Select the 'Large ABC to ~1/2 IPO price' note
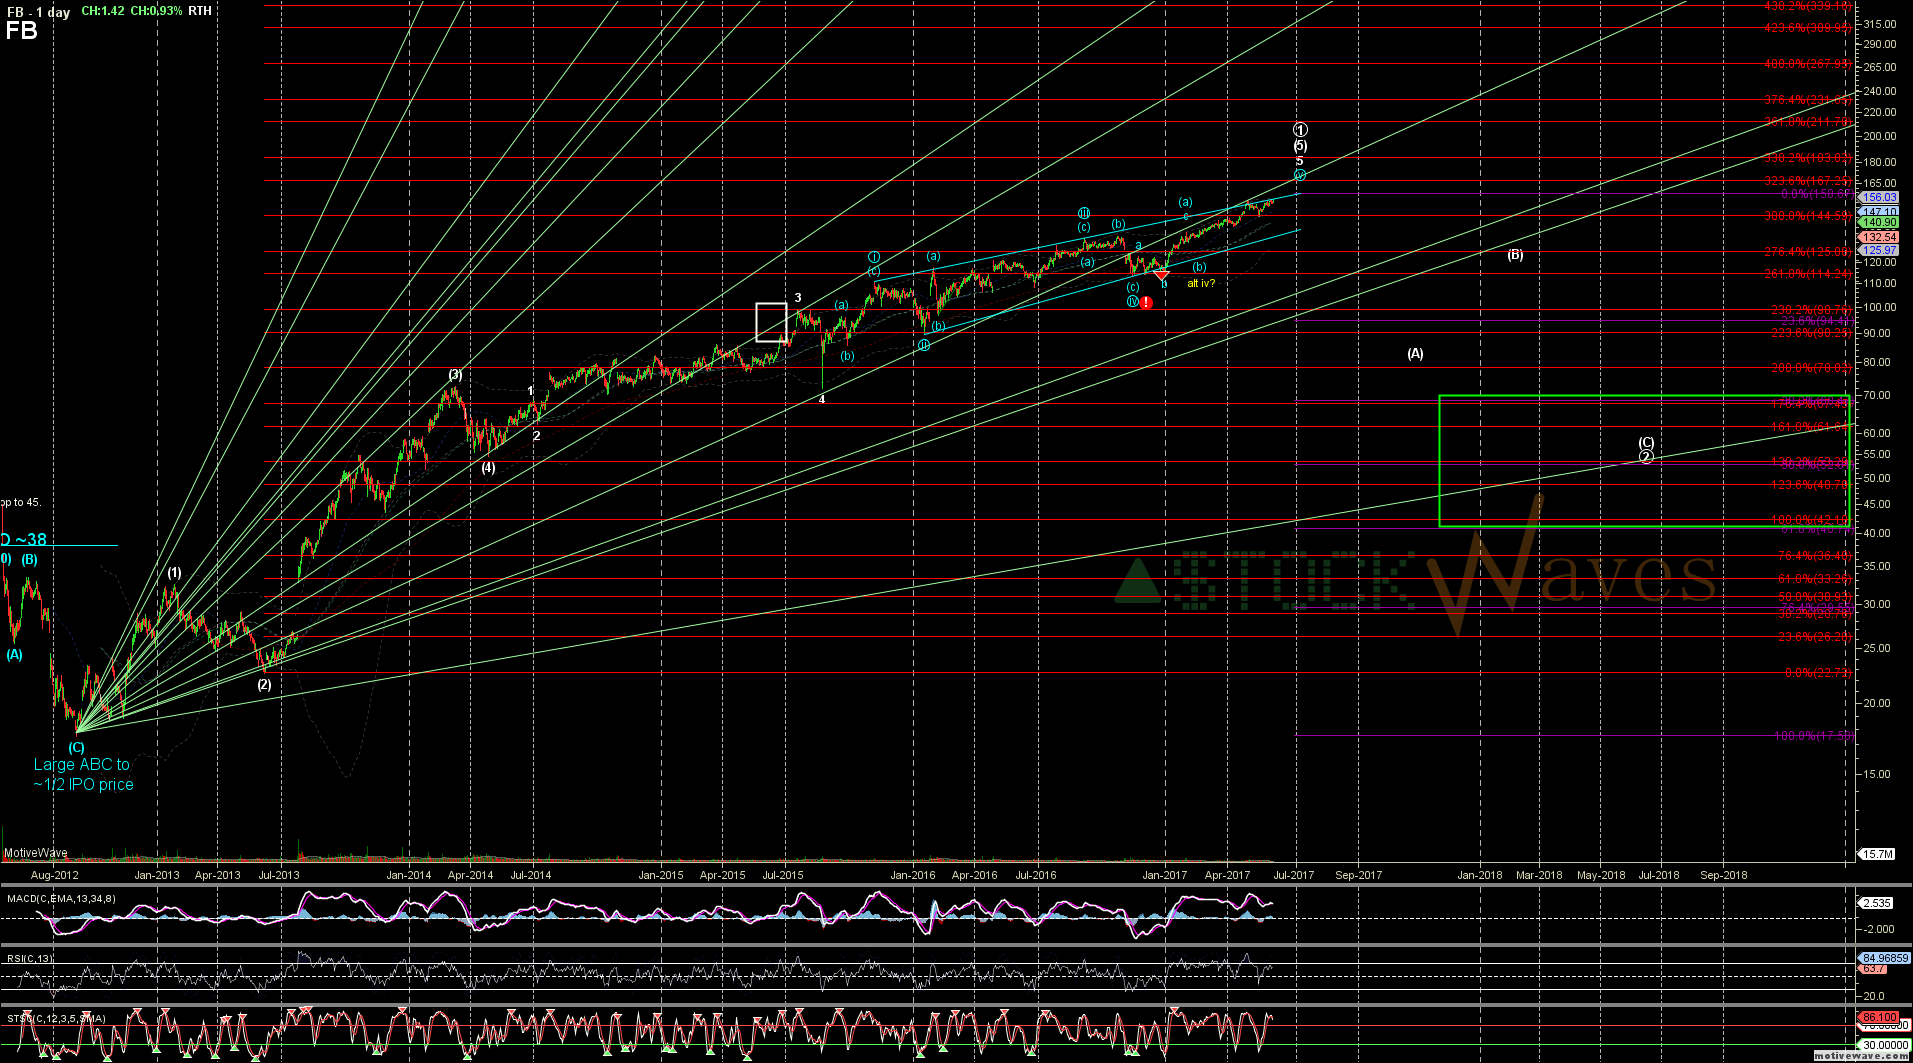Image resolution: width=1913 pixels, height=1063 pixels. (83, 774)
